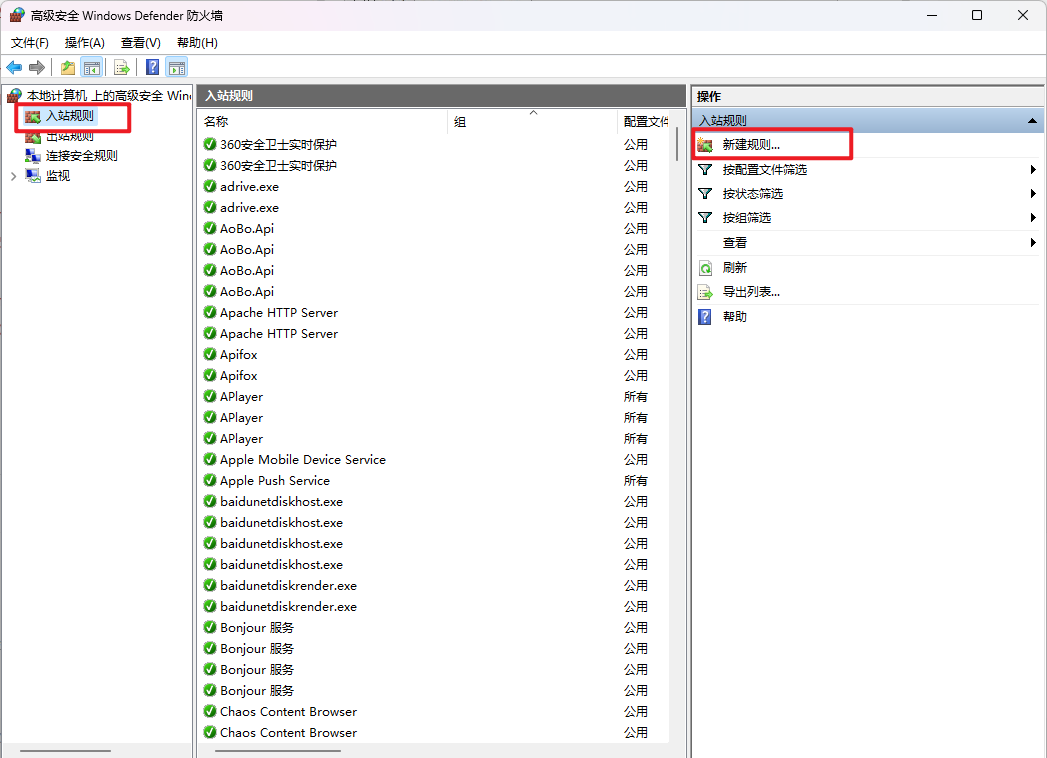This screenshot has width=1047, height=758.
Task: Expand the 监视 tree node
Action: [13, 176]
